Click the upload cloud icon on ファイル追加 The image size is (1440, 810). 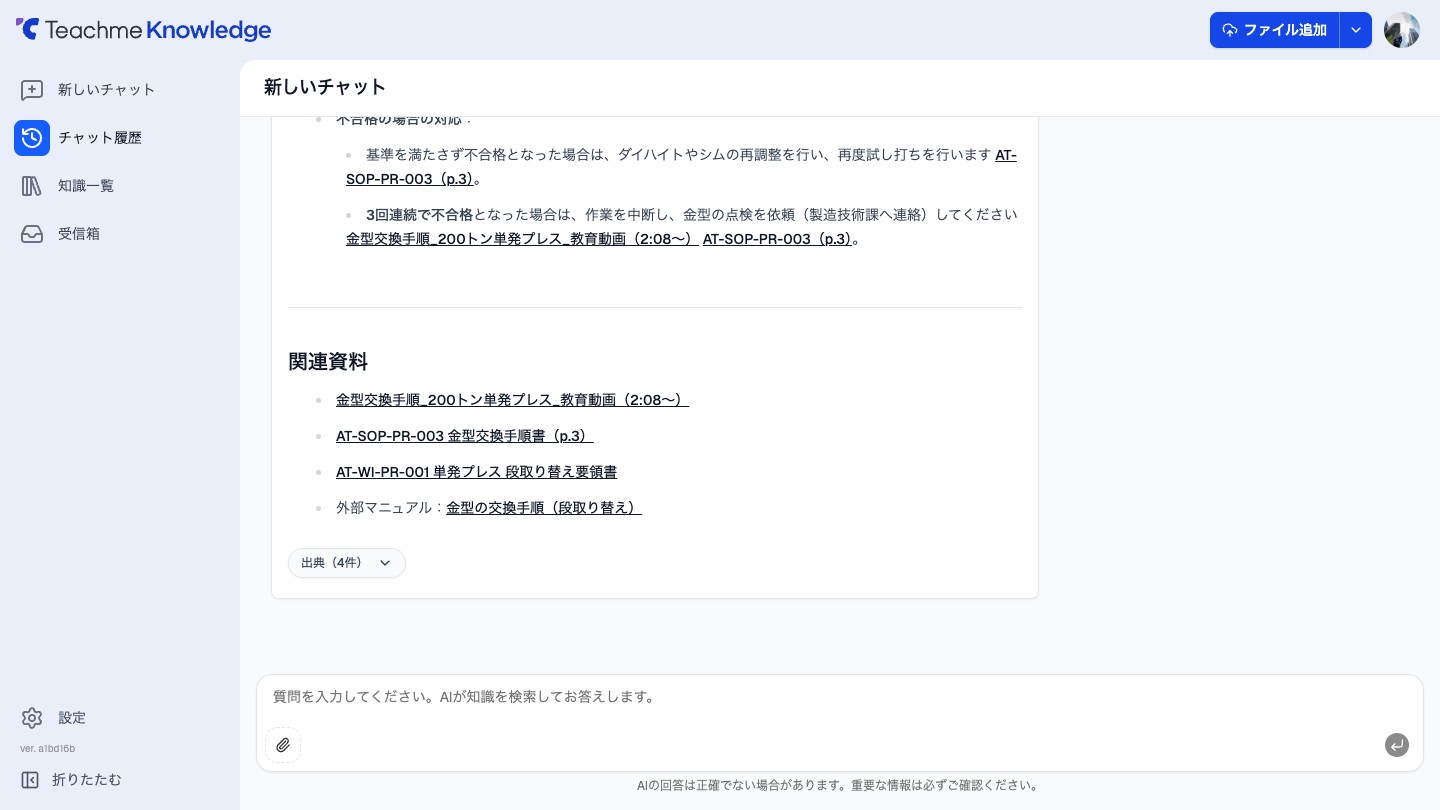[x=1230, y=30]
